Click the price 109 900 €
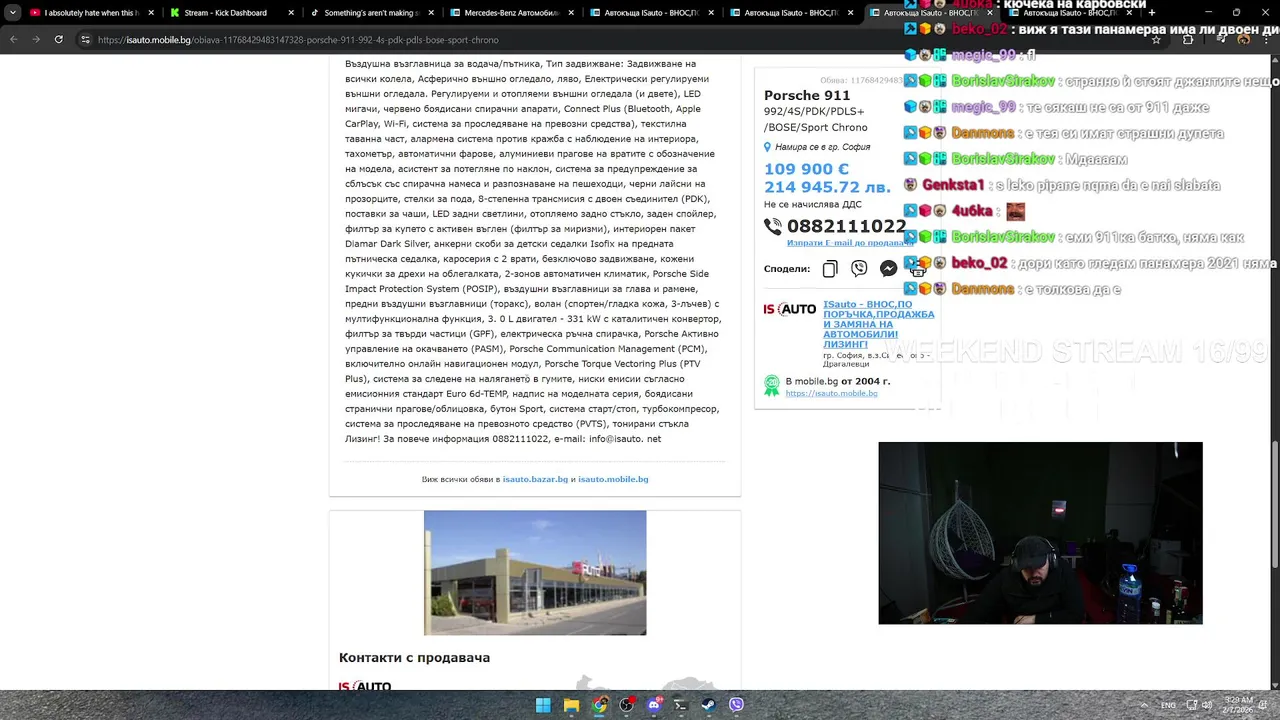This screenshot has width=1280, height=720. [806, 170]
